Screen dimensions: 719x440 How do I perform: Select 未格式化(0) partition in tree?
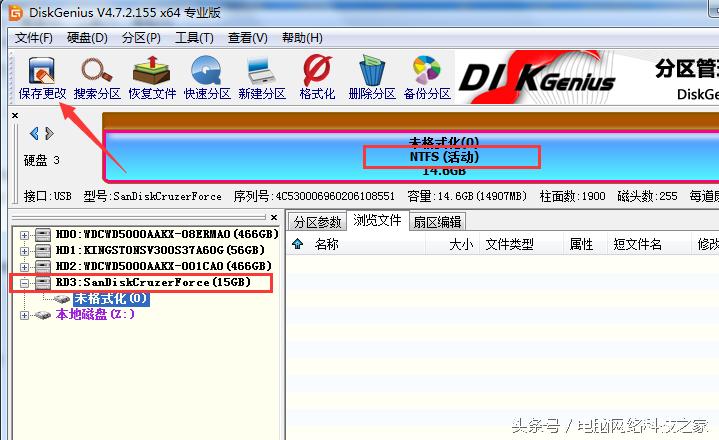[x=111, y=299]
